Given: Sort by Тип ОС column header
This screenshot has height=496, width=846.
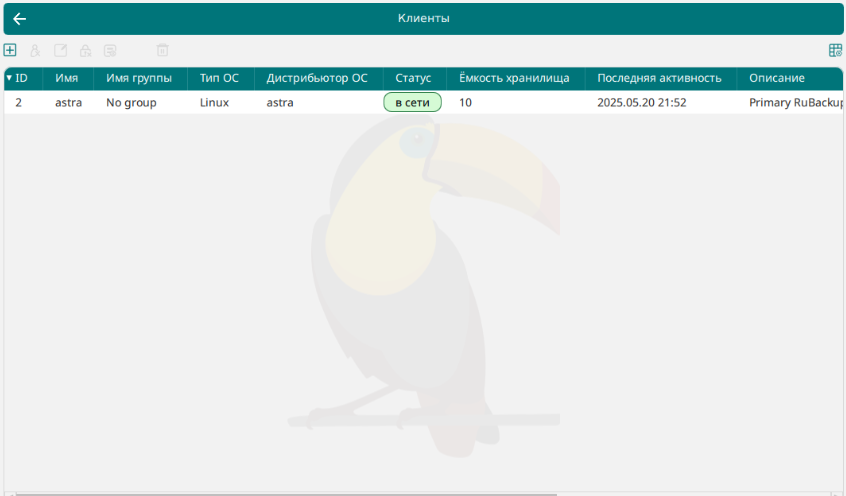Looking at the screenshot, I should [219, 78].
